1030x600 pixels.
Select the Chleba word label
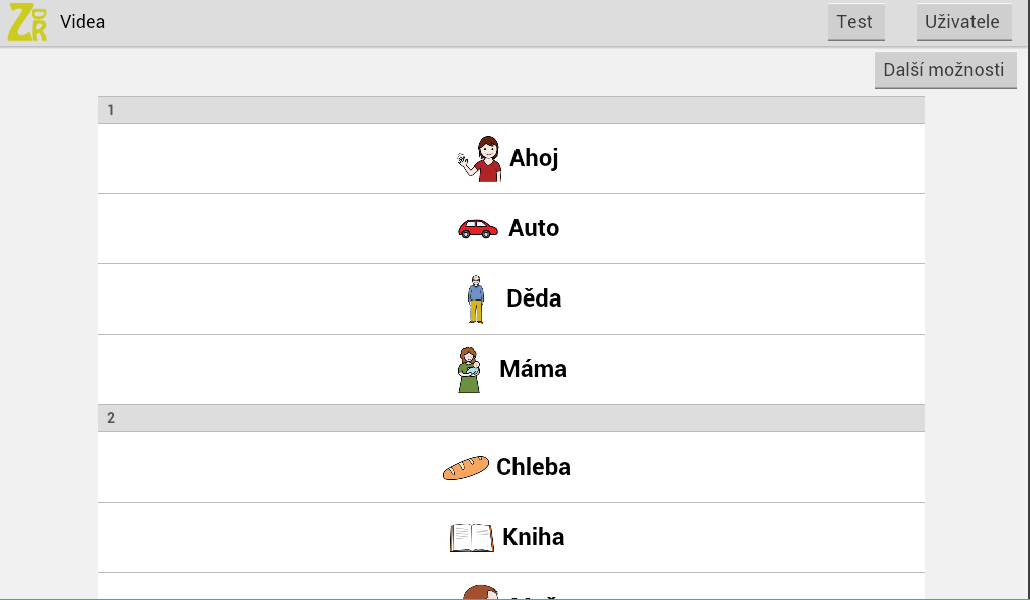533,467
